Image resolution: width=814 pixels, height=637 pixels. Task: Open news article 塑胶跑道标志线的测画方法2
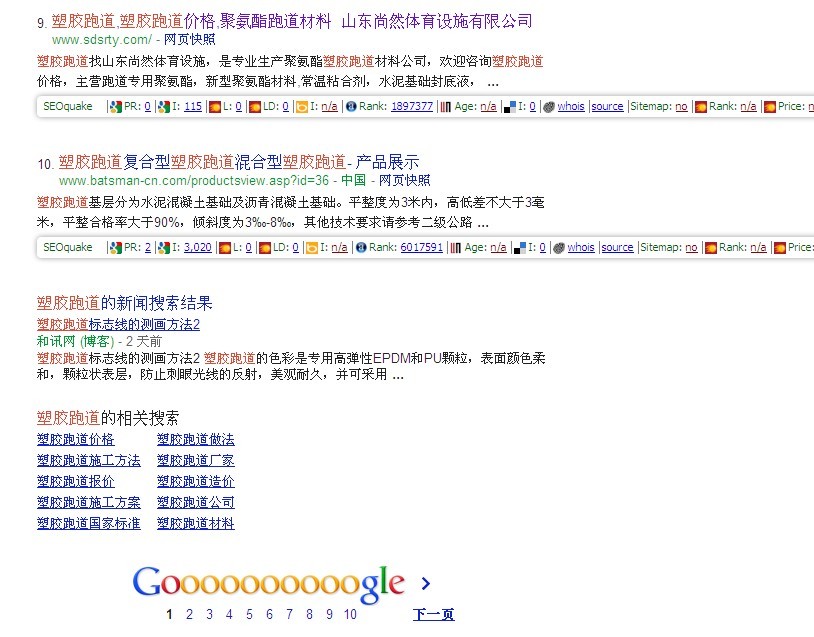pyautogui.click(x=118, y=325)
